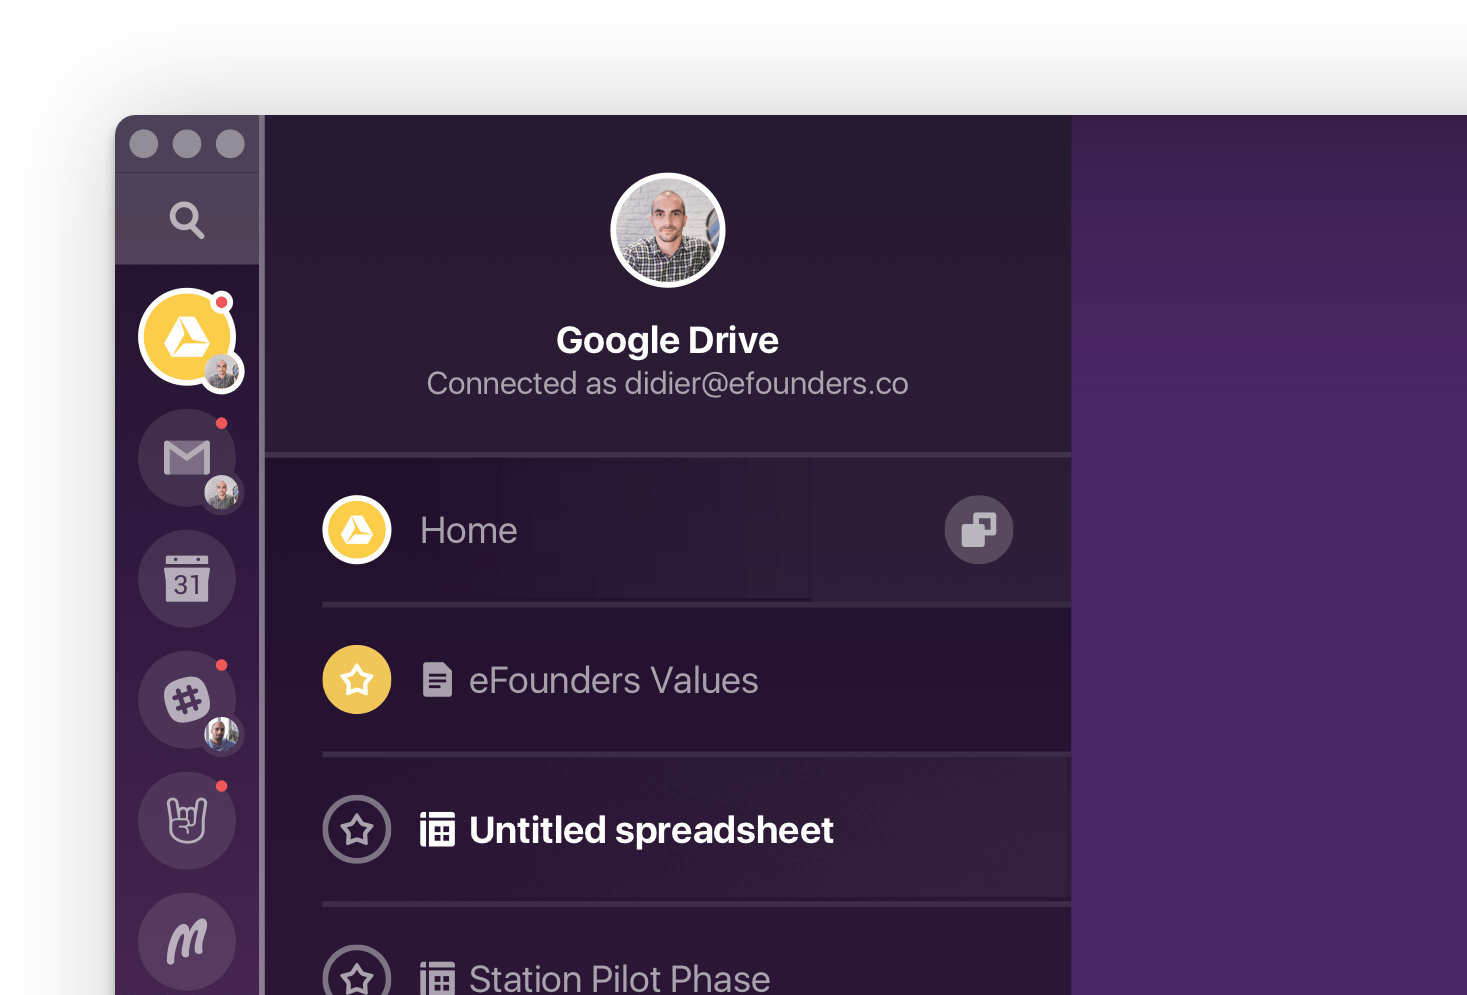Open the search icon in the sidebar
The height and width of the screenshot is (995, 1467).
[187, 219]
